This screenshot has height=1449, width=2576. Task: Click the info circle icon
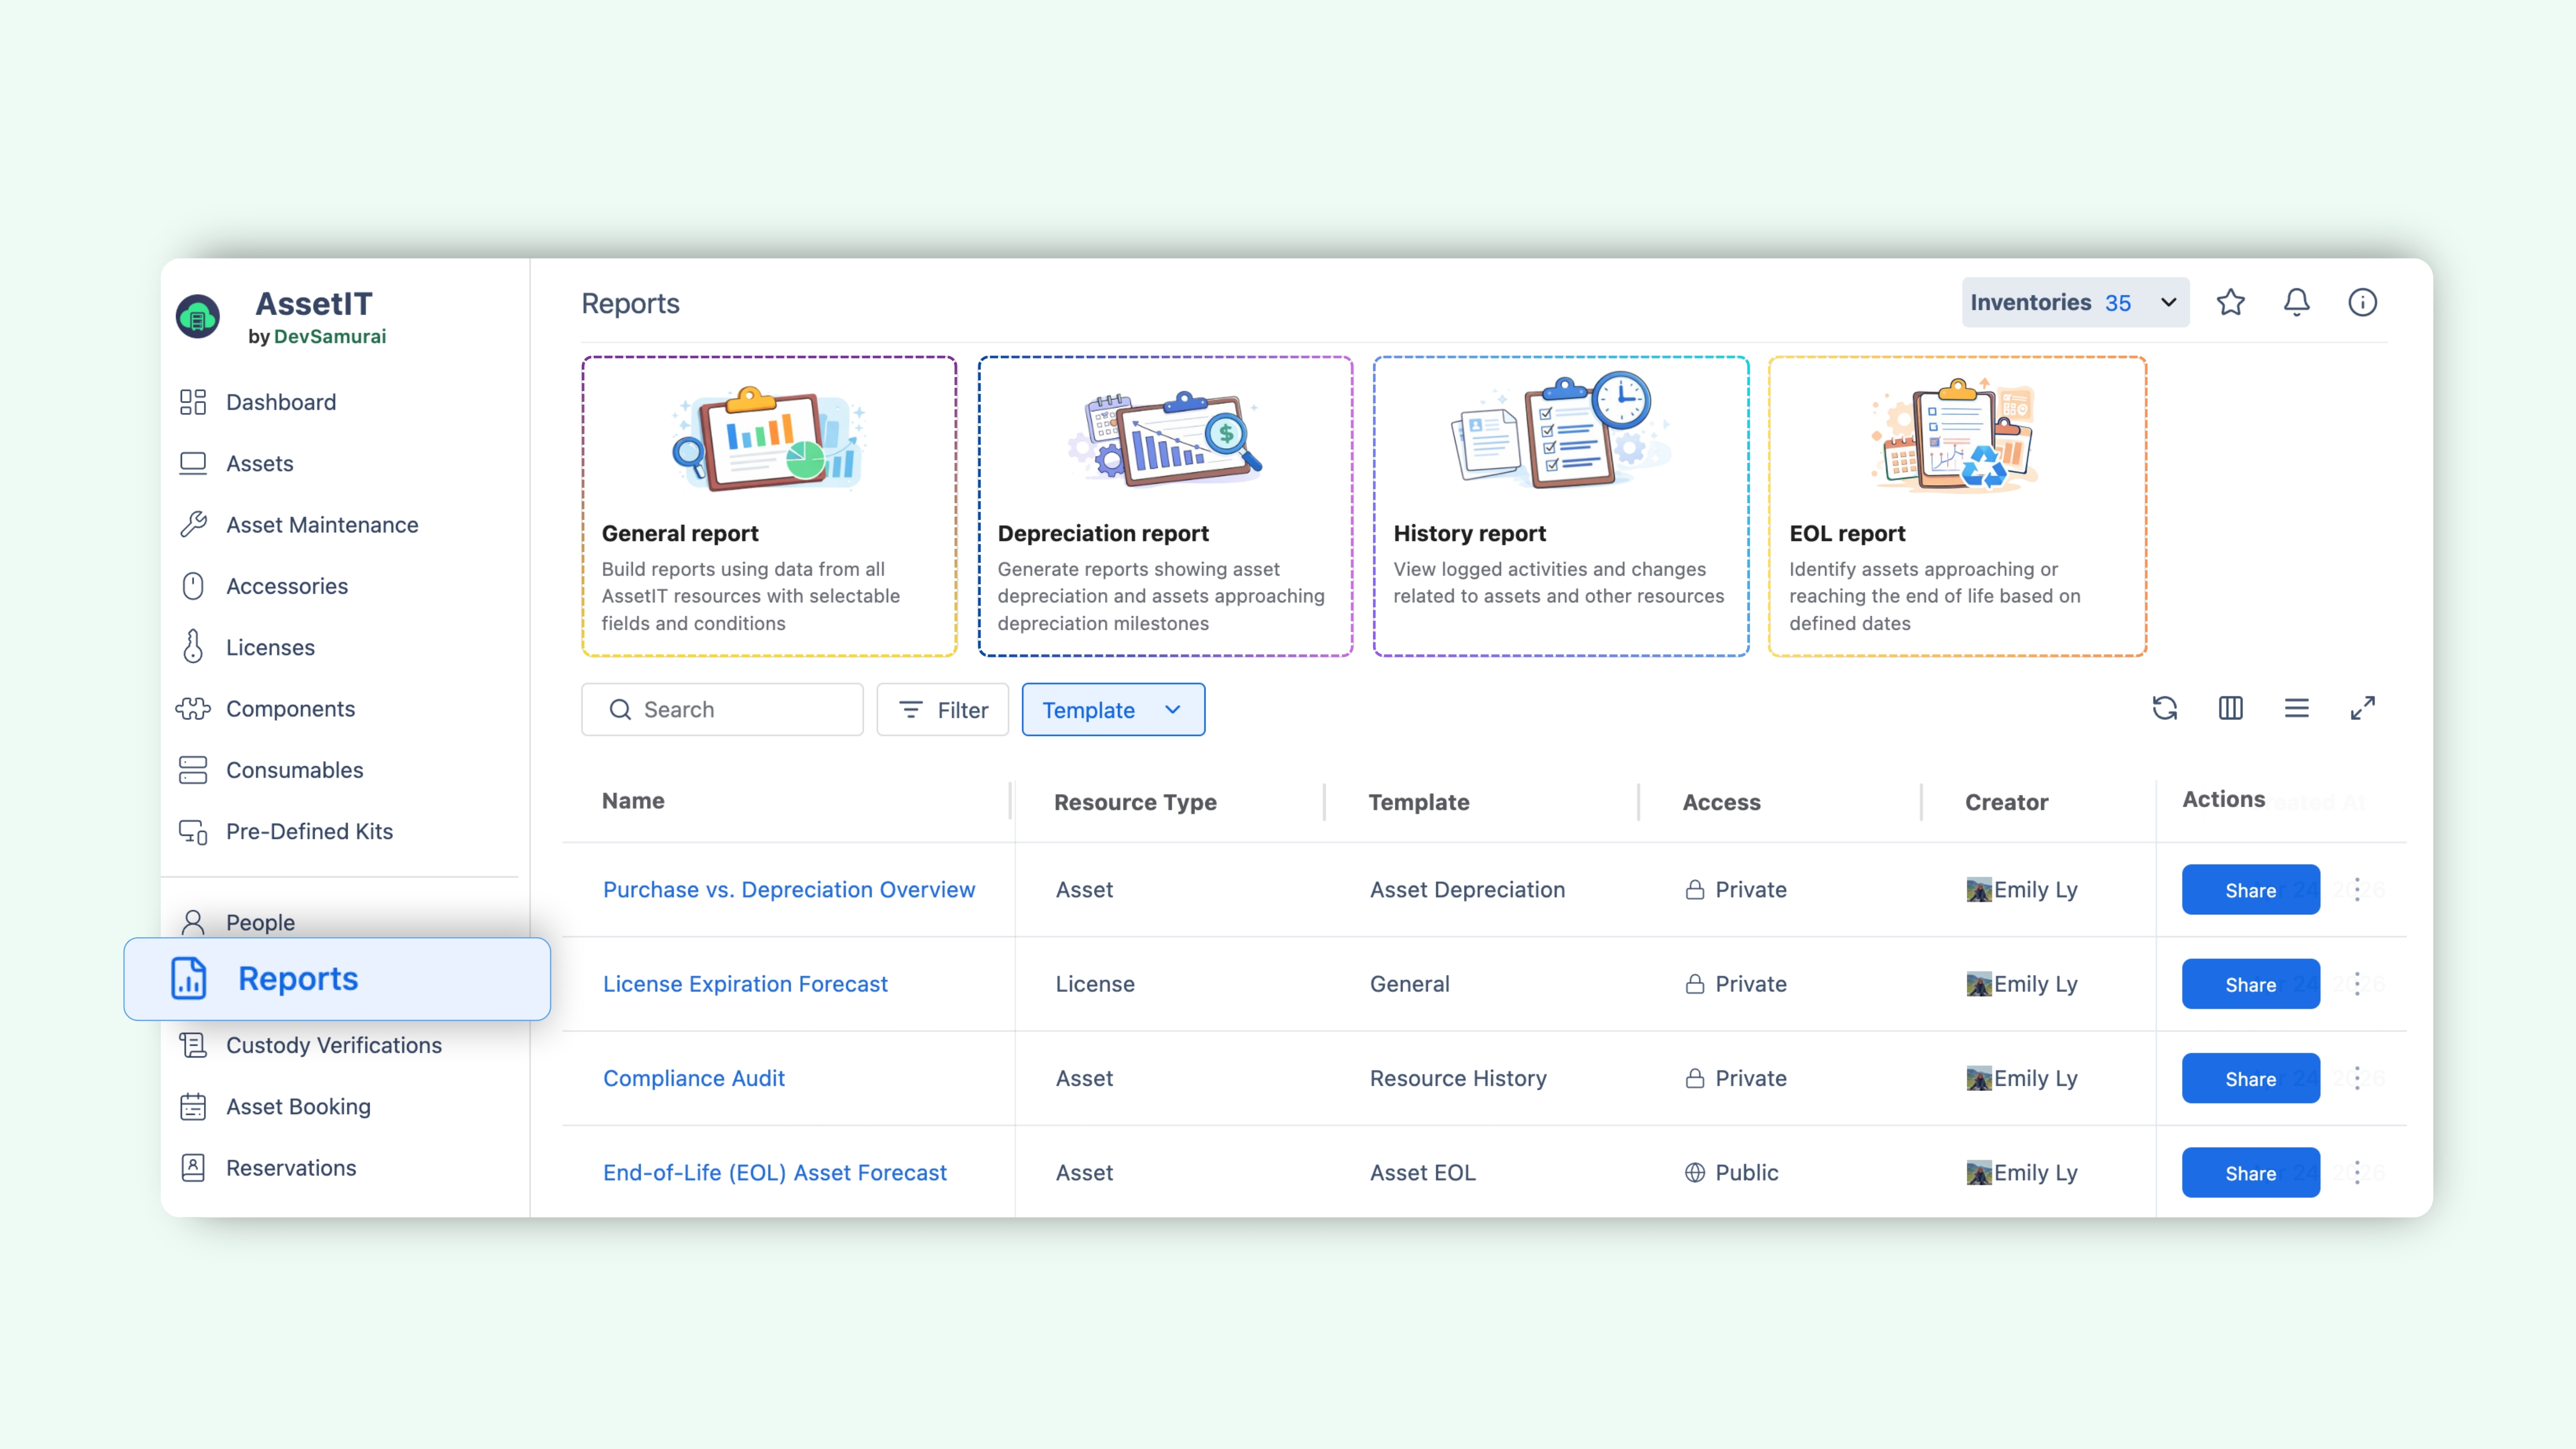2362,302
